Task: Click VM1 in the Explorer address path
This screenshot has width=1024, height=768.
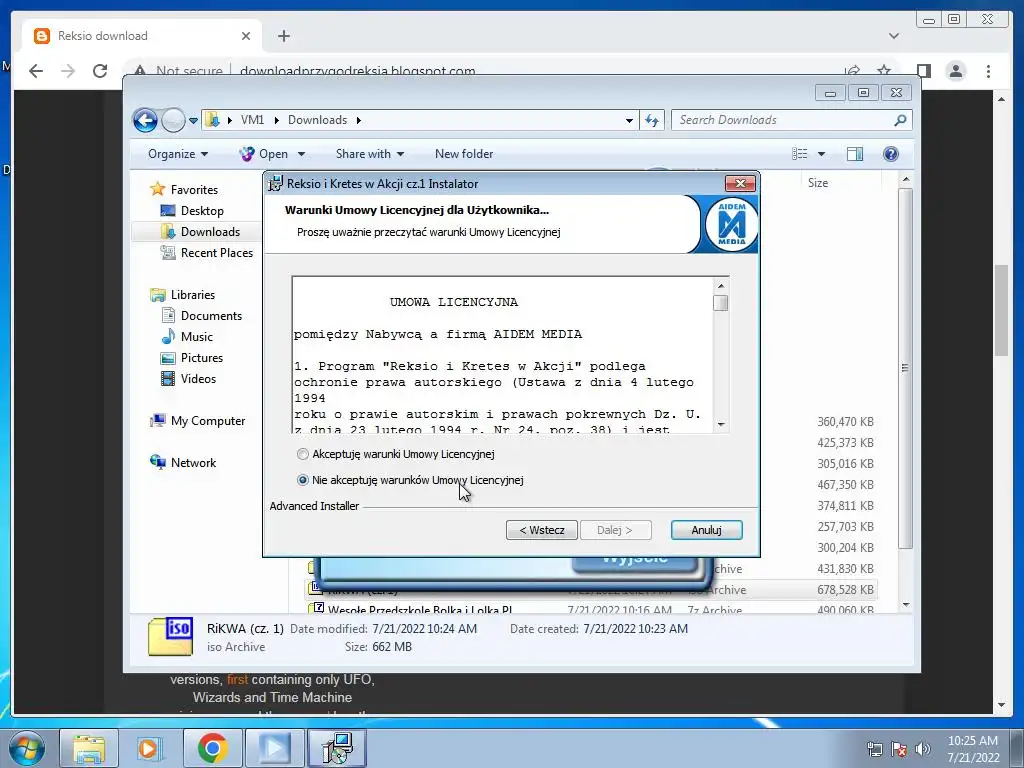Action: tap(252, 120)
